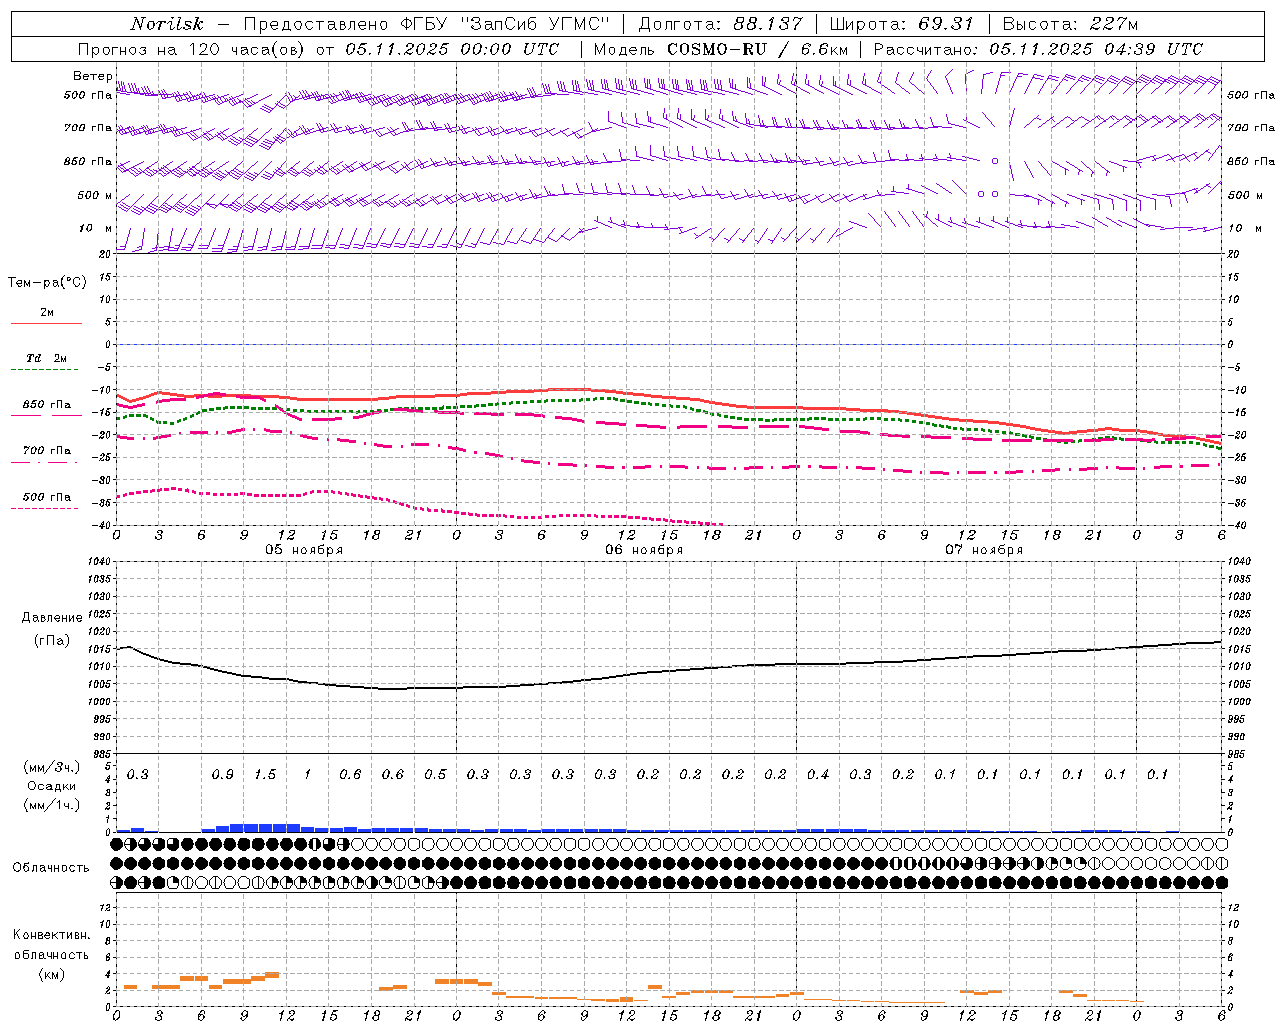Select the date label 05 ноября
This screenshot has width=1280, height=1024.
(304, 550)
